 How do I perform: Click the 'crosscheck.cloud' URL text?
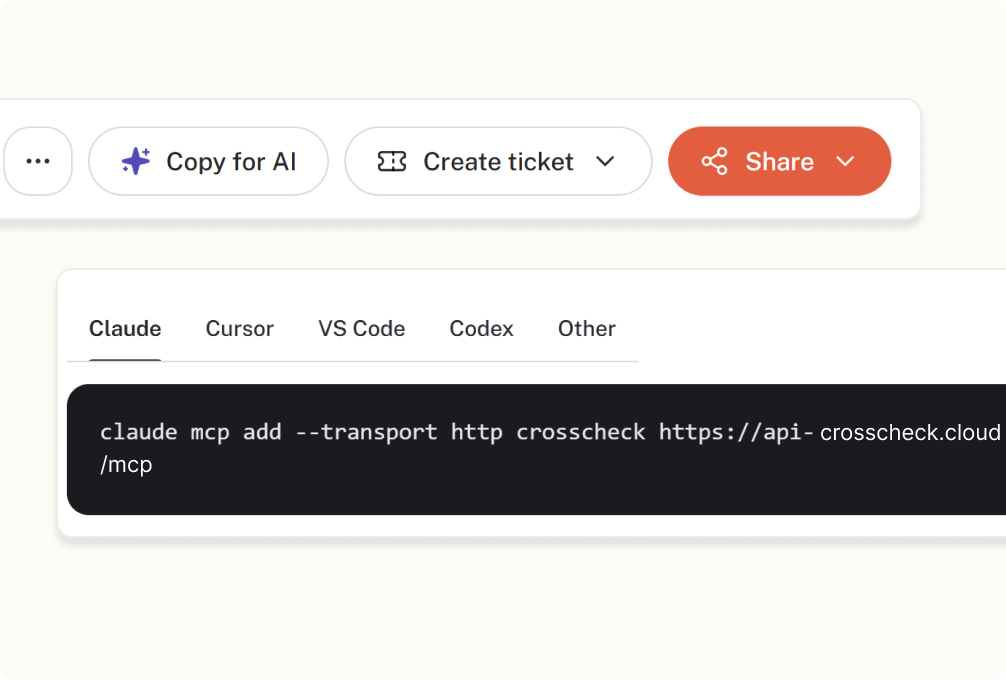[910, 433]
